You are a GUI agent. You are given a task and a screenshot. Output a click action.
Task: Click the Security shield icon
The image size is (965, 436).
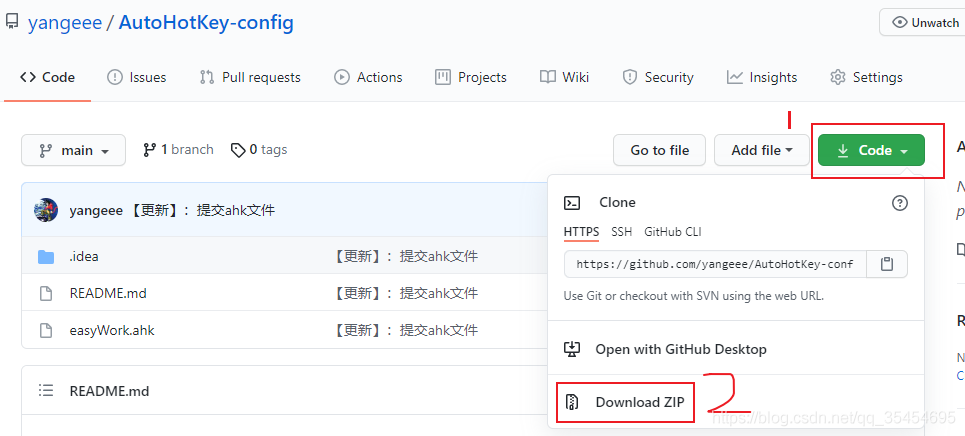[x=630, y=78]
